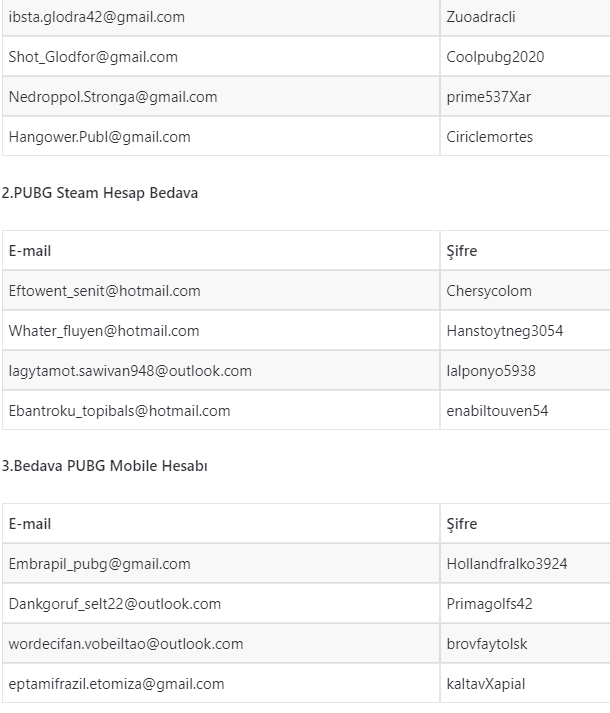Click the Dankgoruf_selt22@outlook.com email cell

pyautogui.click(x=115, y=604)
